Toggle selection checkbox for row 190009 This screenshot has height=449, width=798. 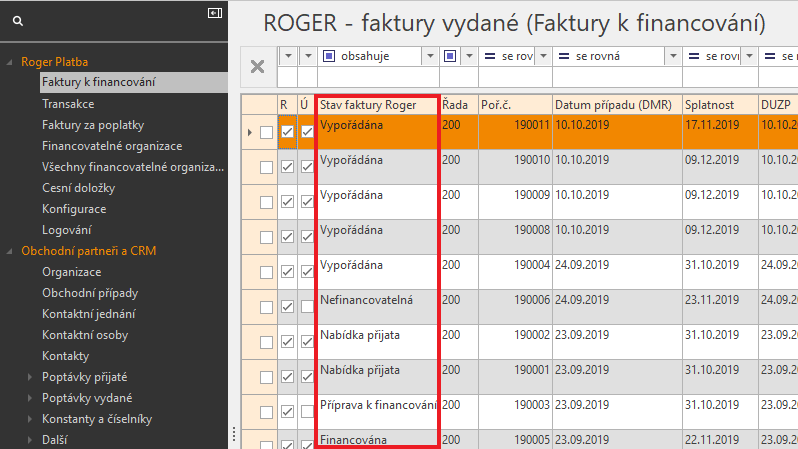coord(266,202)
